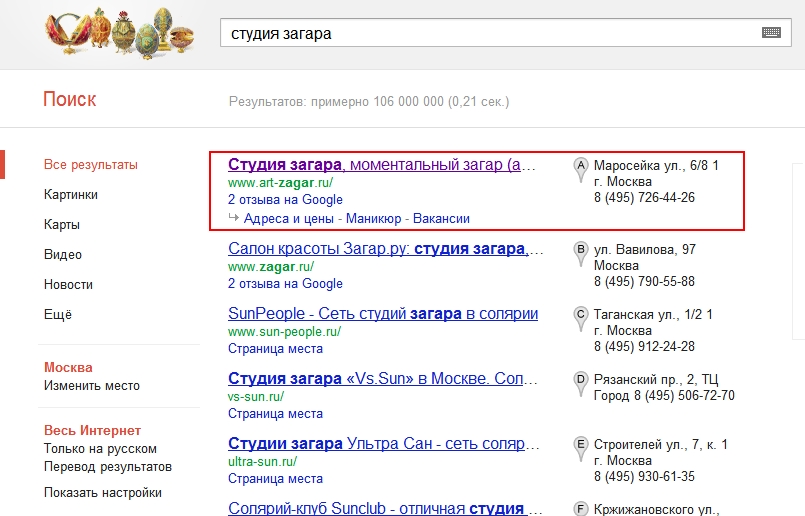
Task: Click the address 'ул. Вавилова, 97'
Action: tap(645, 250)
